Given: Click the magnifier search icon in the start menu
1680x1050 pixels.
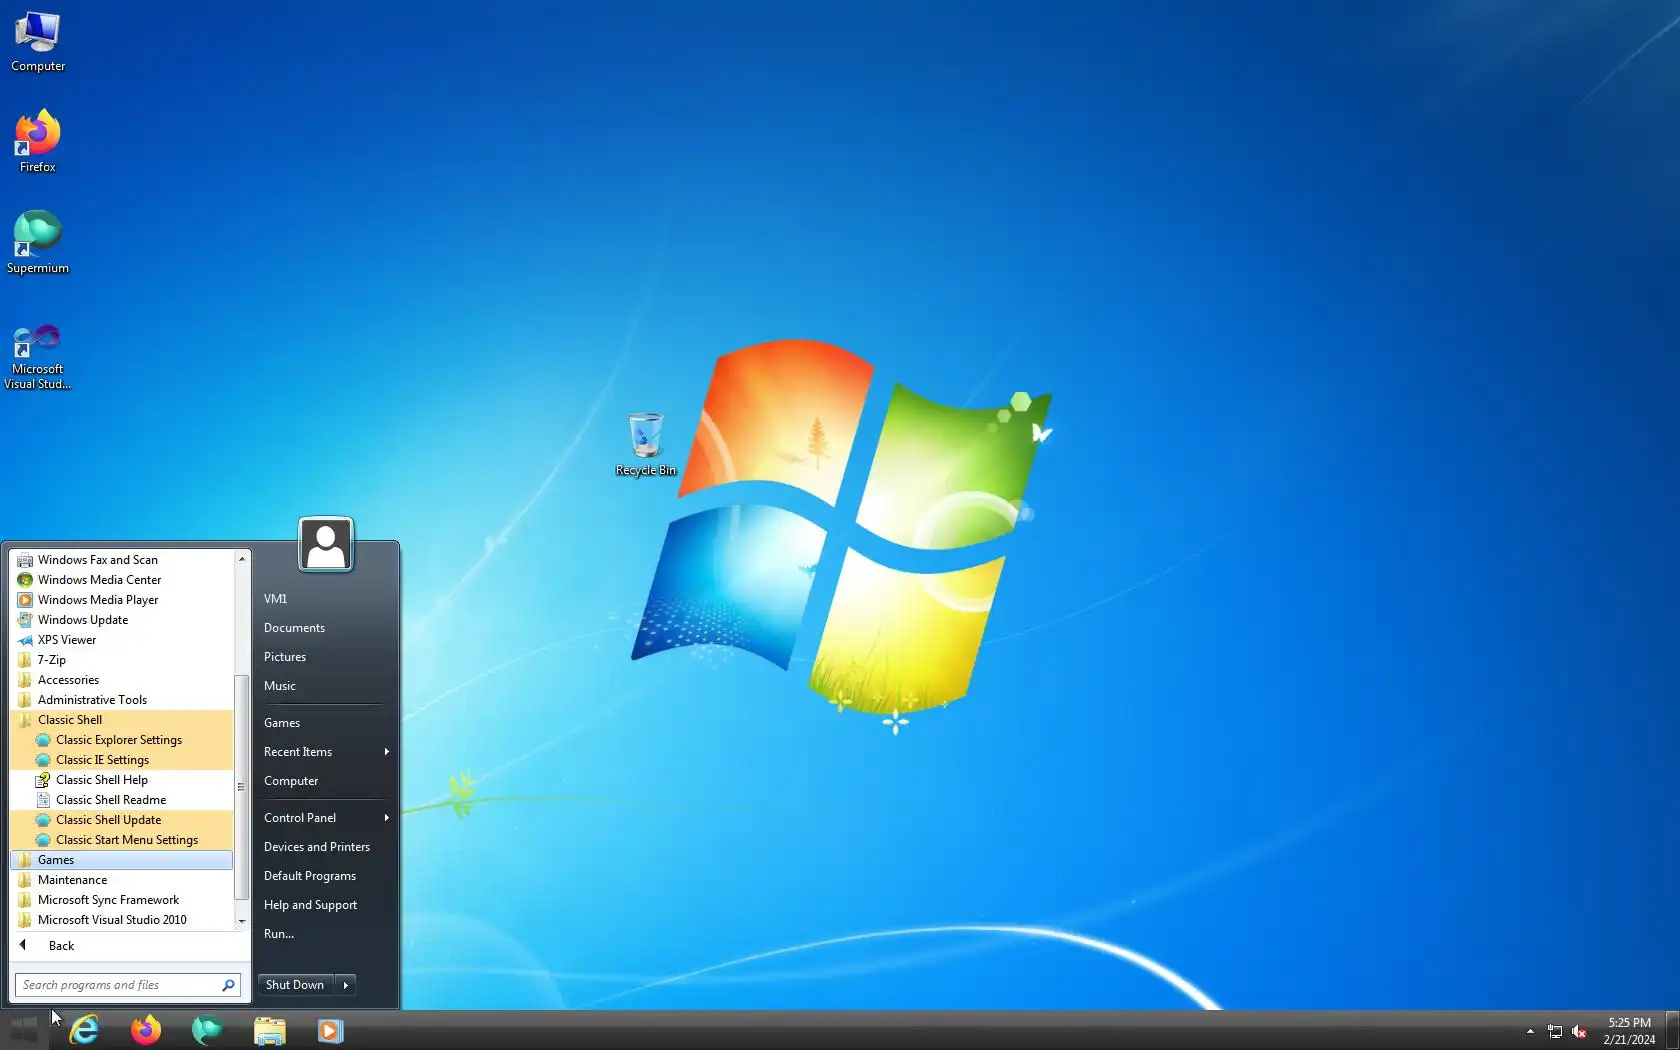Looking at the screenshot, I should pos(229,985).
